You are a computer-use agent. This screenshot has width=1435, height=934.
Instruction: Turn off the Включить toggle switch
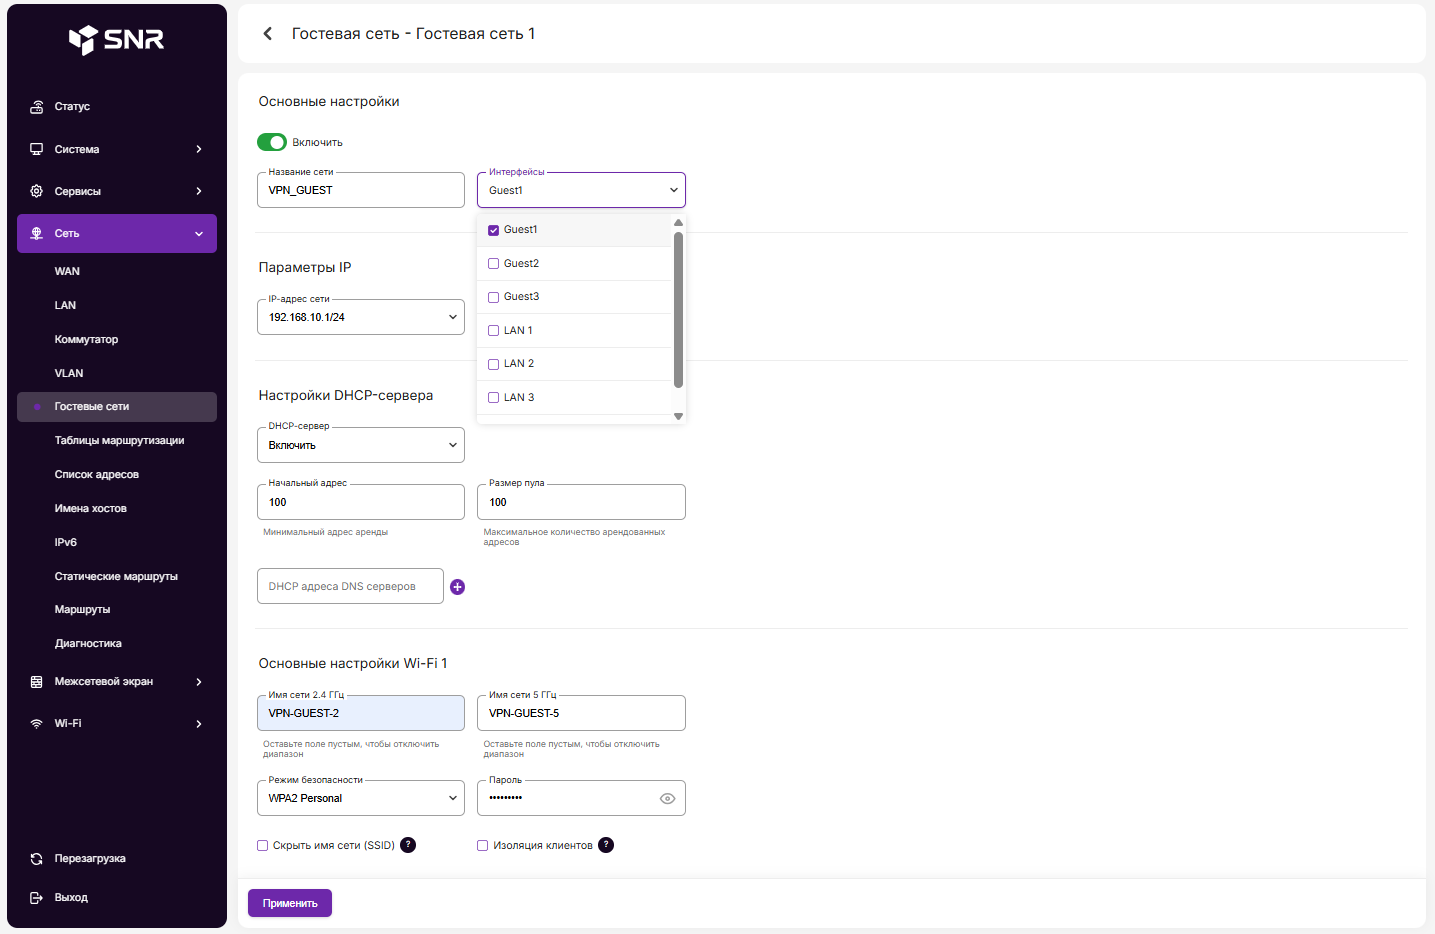click(x=272, y=142)
